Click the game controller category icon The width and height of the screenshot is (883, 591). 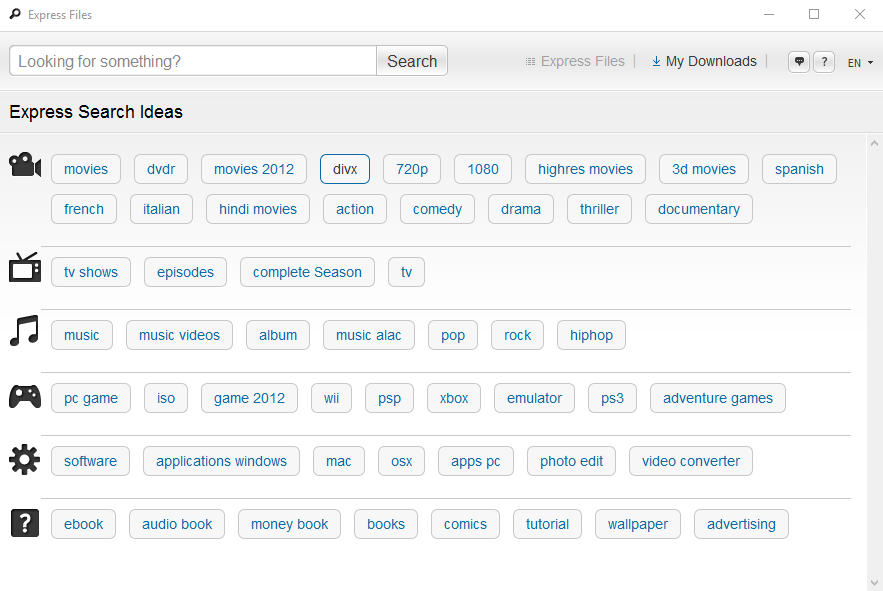[24, 397]
